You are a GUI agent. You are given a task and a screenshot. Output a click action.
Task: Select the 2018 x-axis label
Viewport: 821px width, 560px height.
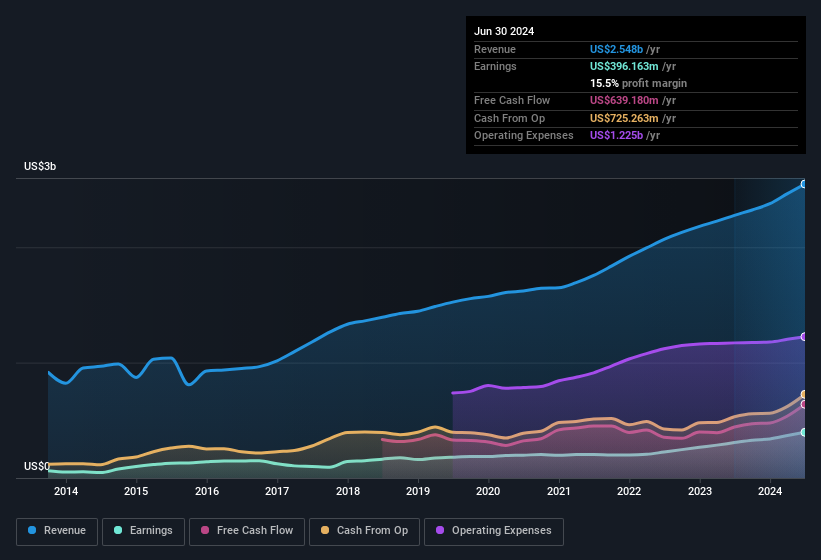coord(348,491)
